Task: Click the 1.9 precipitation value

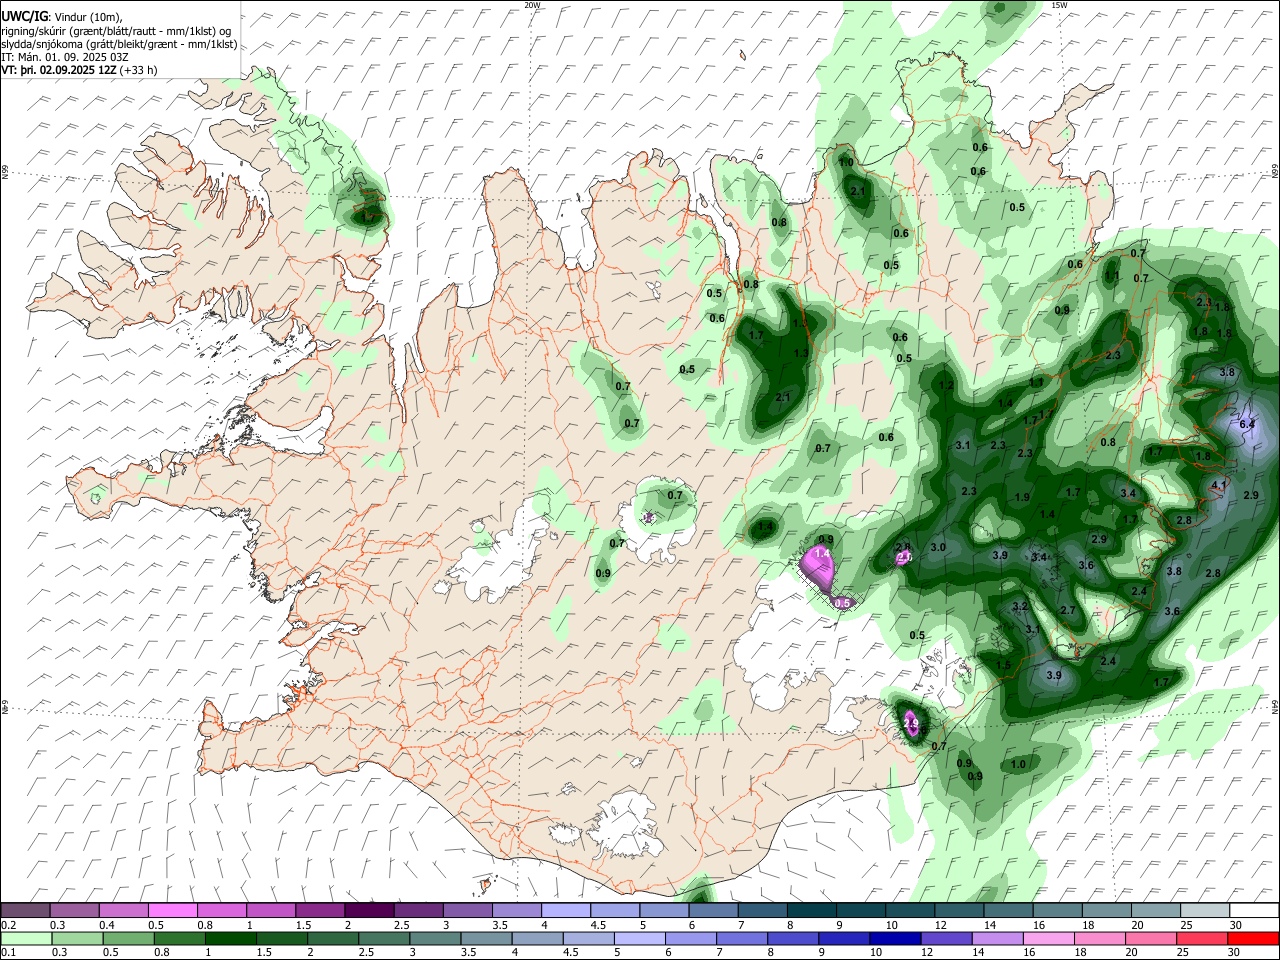Action: click(x=1022, y=498)
